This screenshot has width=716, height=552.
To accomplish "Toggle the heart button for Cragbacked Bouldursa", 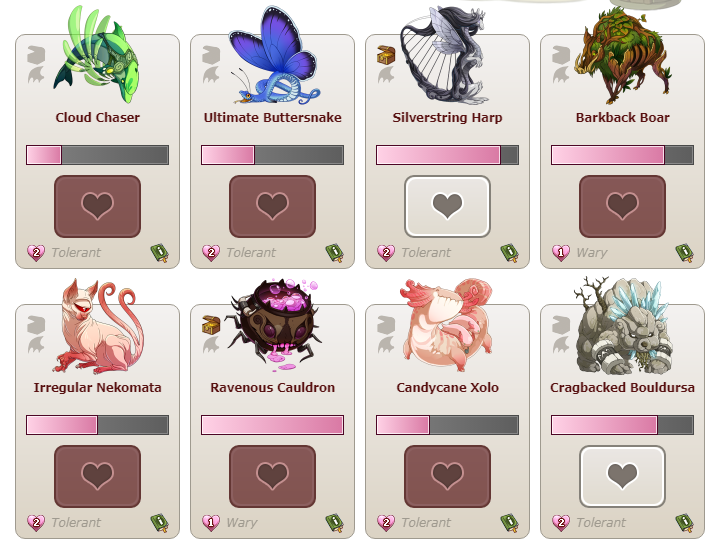I will click(622, 476).
